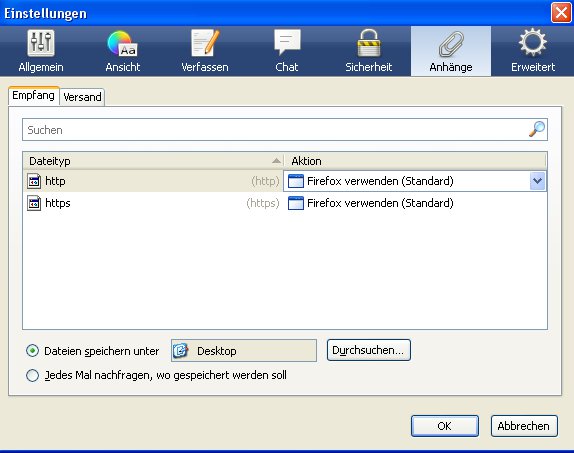The height and width of the screenshot is (453, 574).
Task: Switch to the Empfang tab
Action: (33, 96)
